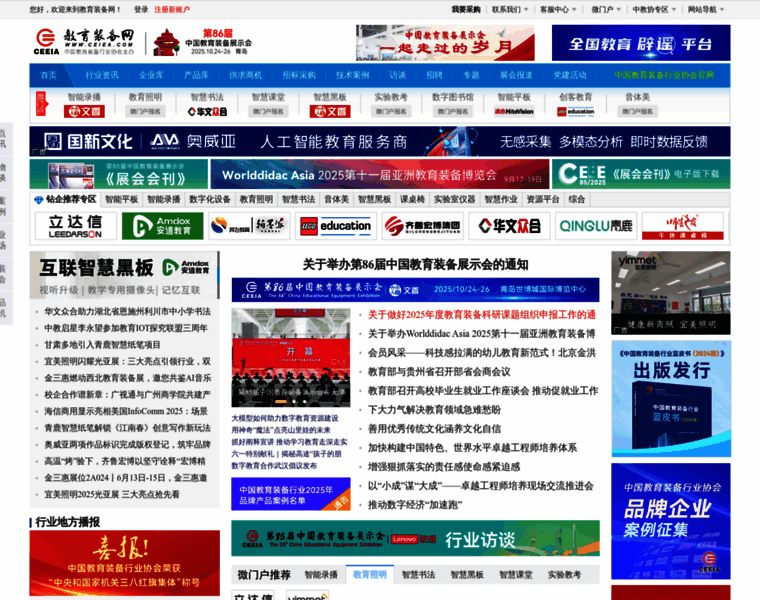Open the 行业访谈 Lenovo banner
The height and width of the screenshot is (600, 760).
415,538
